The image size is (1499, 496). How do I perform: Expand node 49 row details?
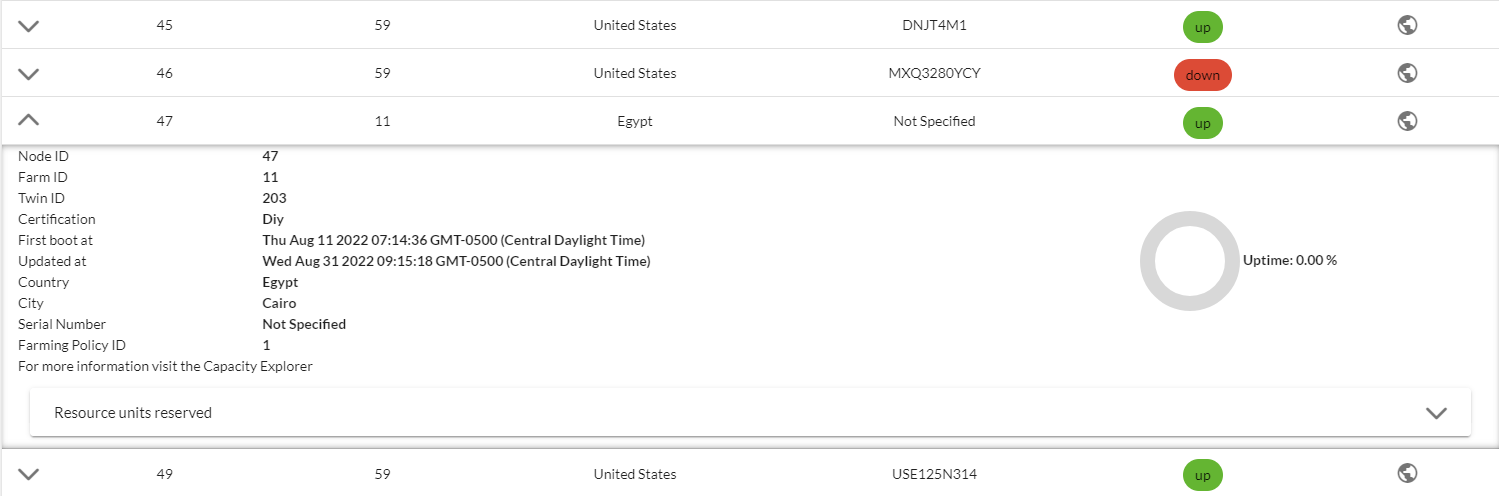[29, 474]
